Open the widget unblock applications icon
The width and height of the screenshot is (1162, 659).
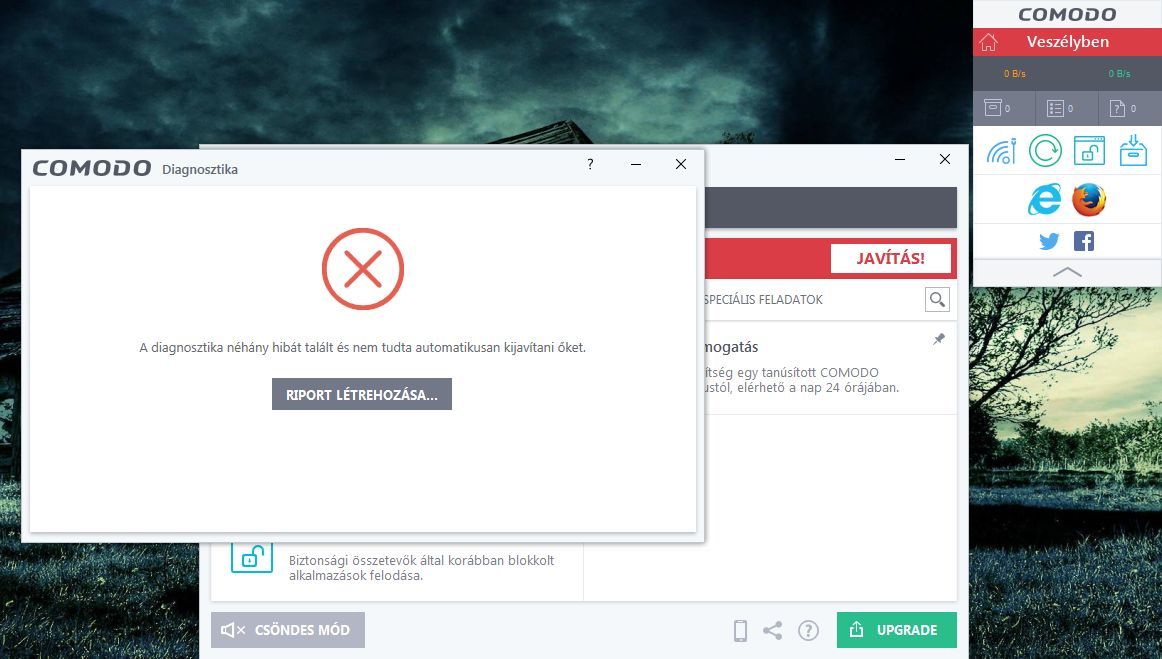click(x=1089, y=151)
